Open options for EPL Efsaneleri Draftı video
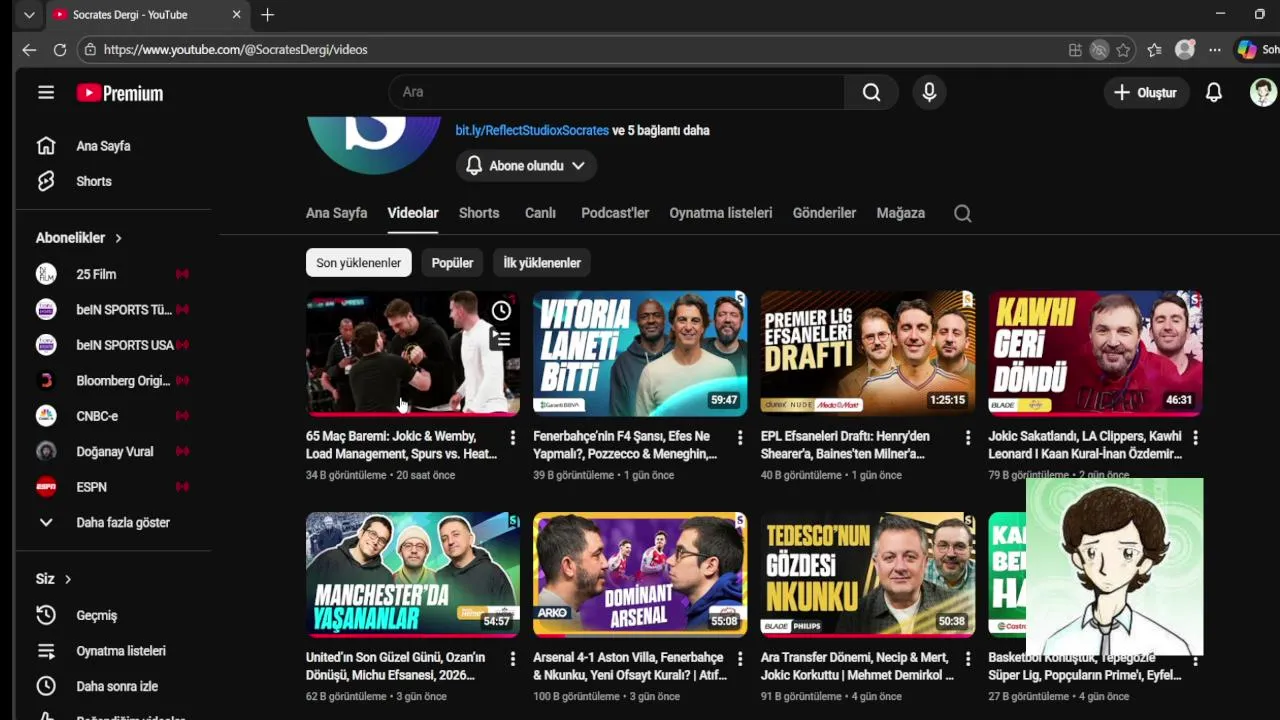 click(967, 437)
